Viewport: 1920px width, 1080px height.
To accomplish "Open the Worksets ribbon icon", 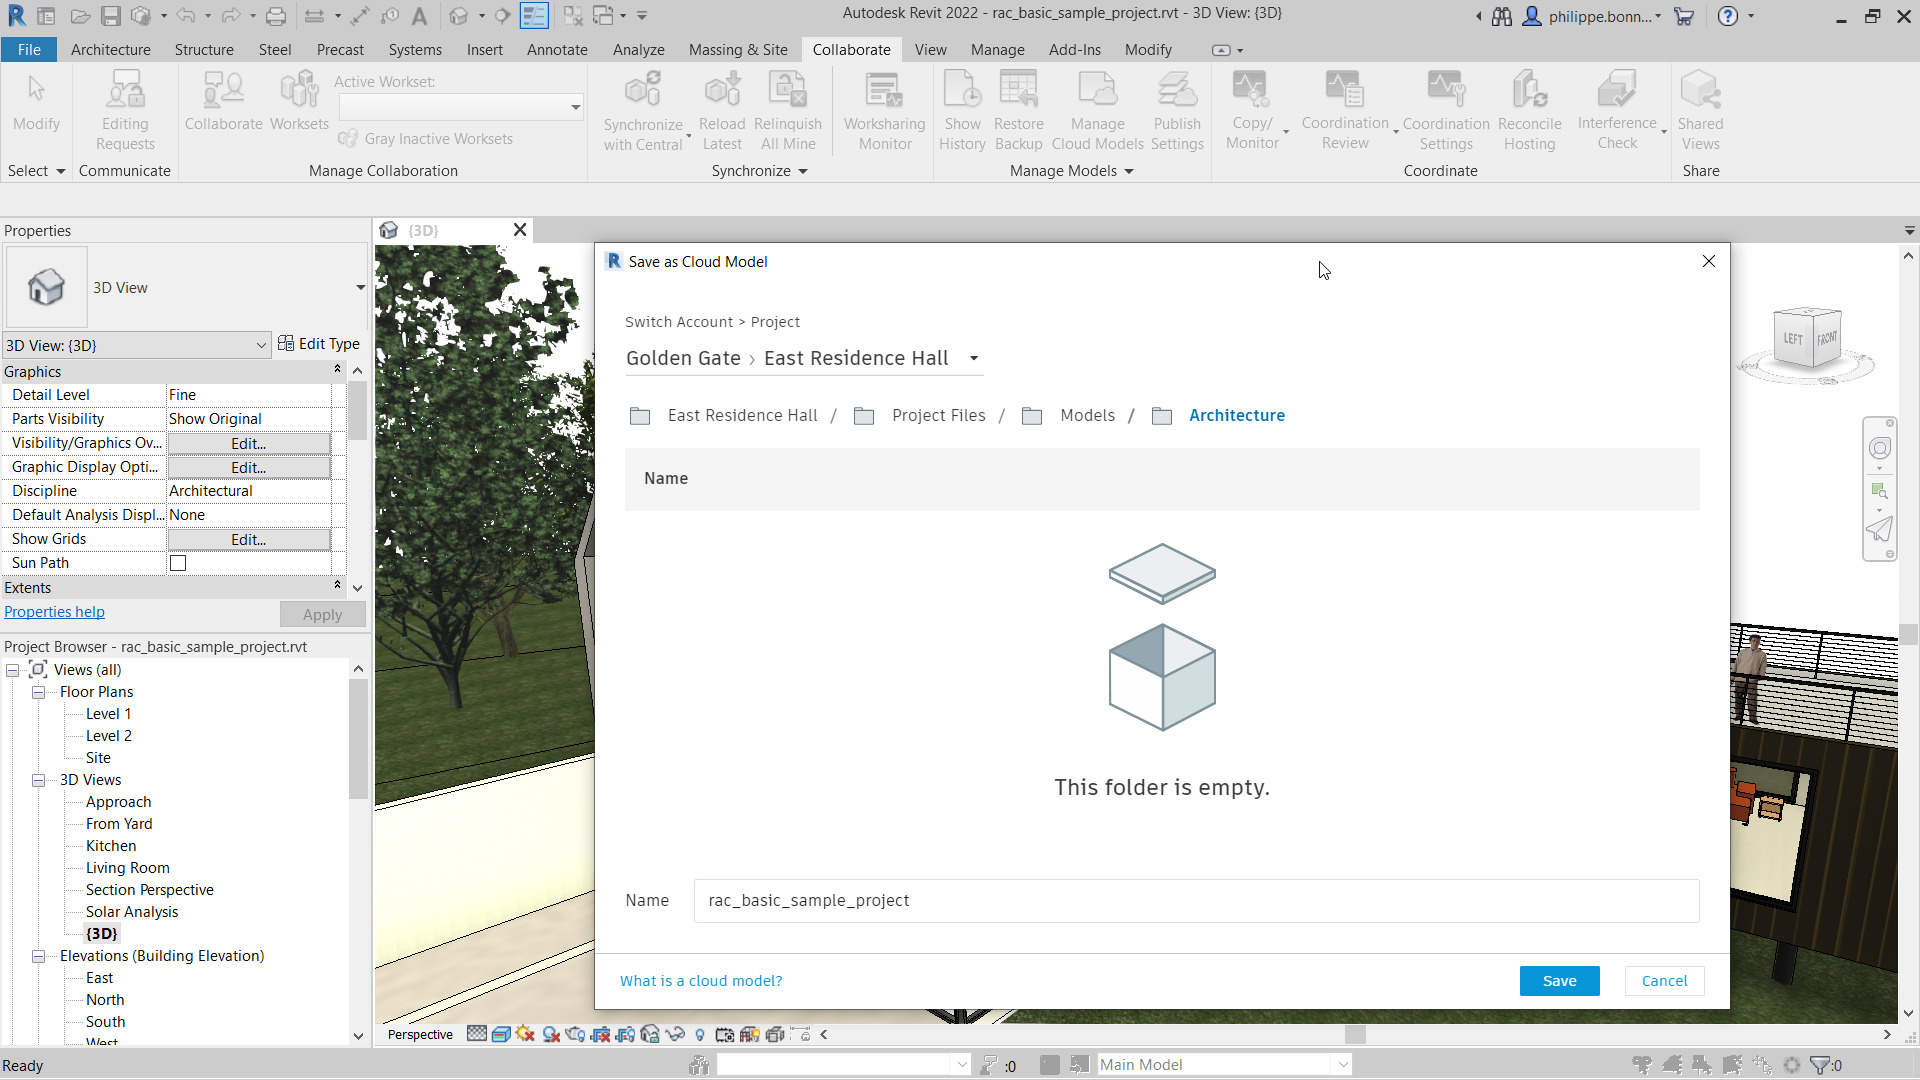I will (299, 90).
